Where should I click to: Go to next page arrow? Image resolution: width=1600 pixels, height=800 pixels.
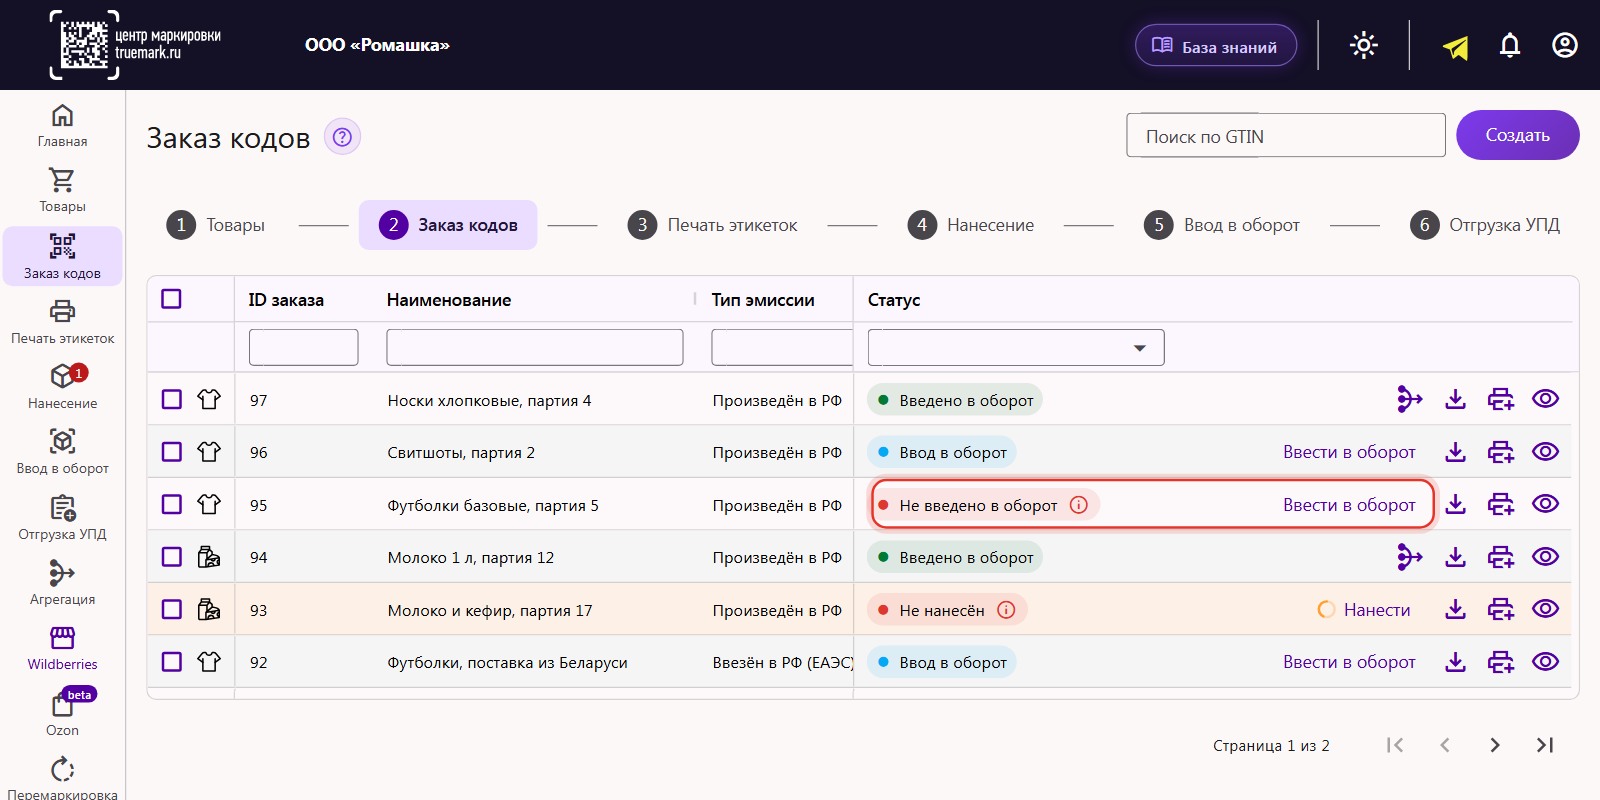[1495, 745]
